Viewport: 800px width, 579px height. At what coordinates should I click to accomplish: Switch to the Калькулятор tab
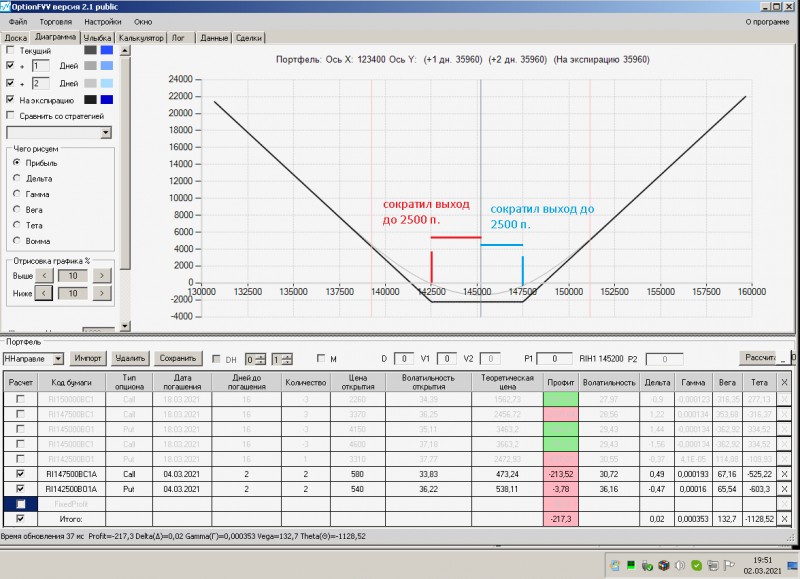point(141,38)
